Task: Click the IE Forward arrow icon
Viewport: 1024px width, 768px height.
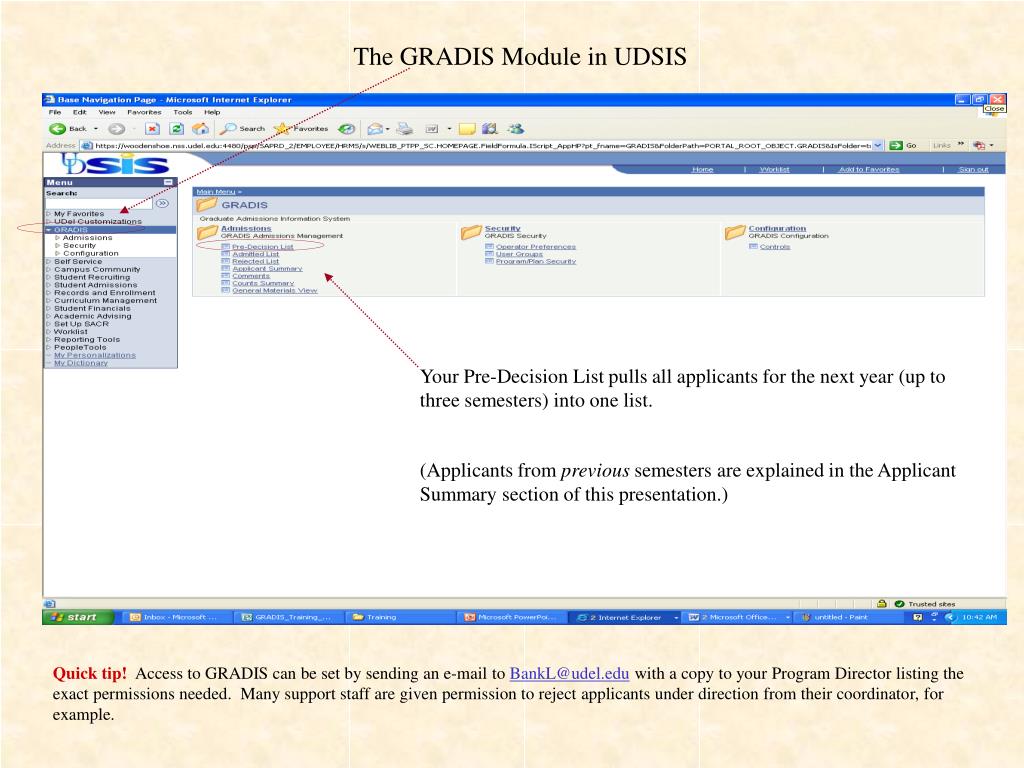Action: coord(116,129)
